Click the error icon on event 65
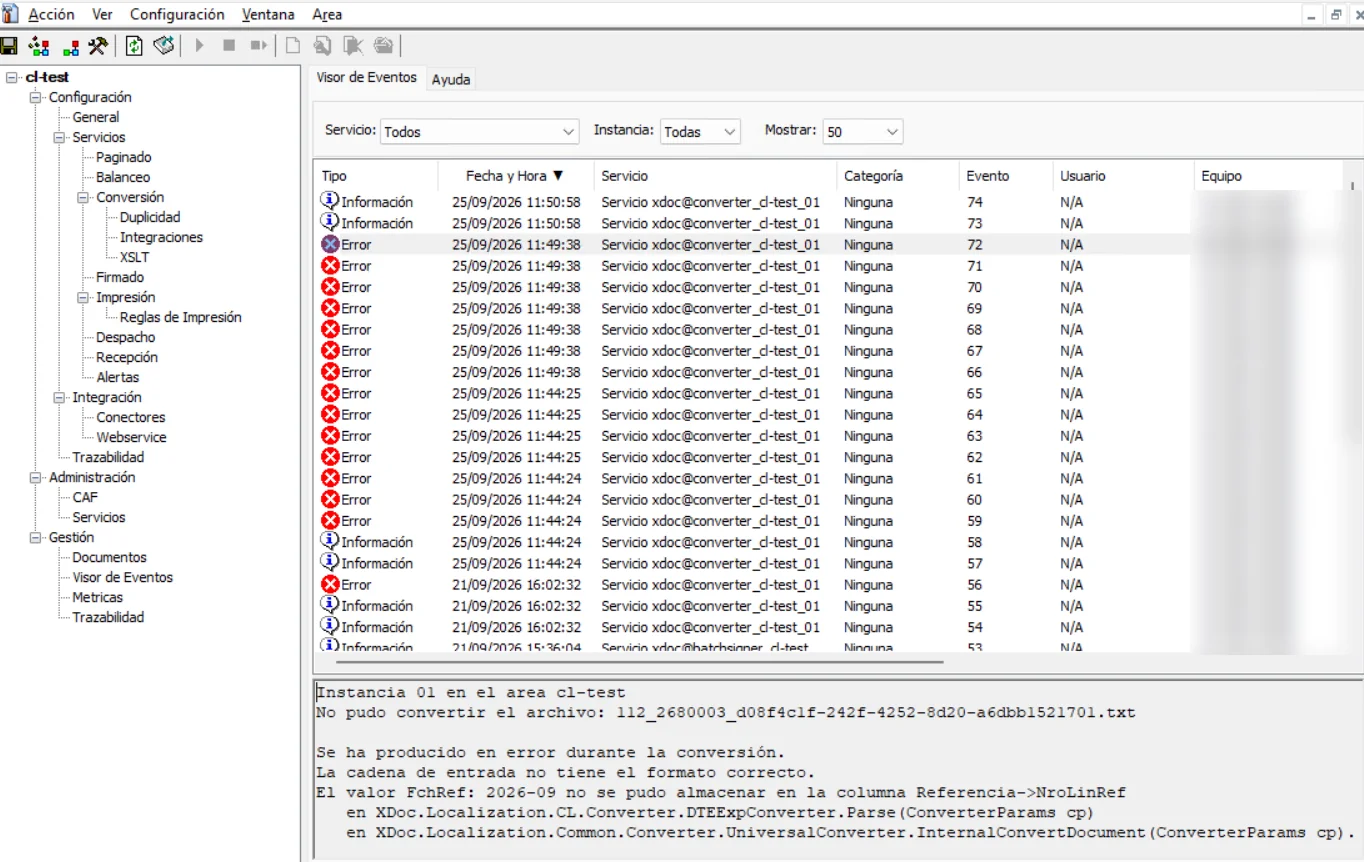The width and height of the screenshot is (1364, 862). 330,393
